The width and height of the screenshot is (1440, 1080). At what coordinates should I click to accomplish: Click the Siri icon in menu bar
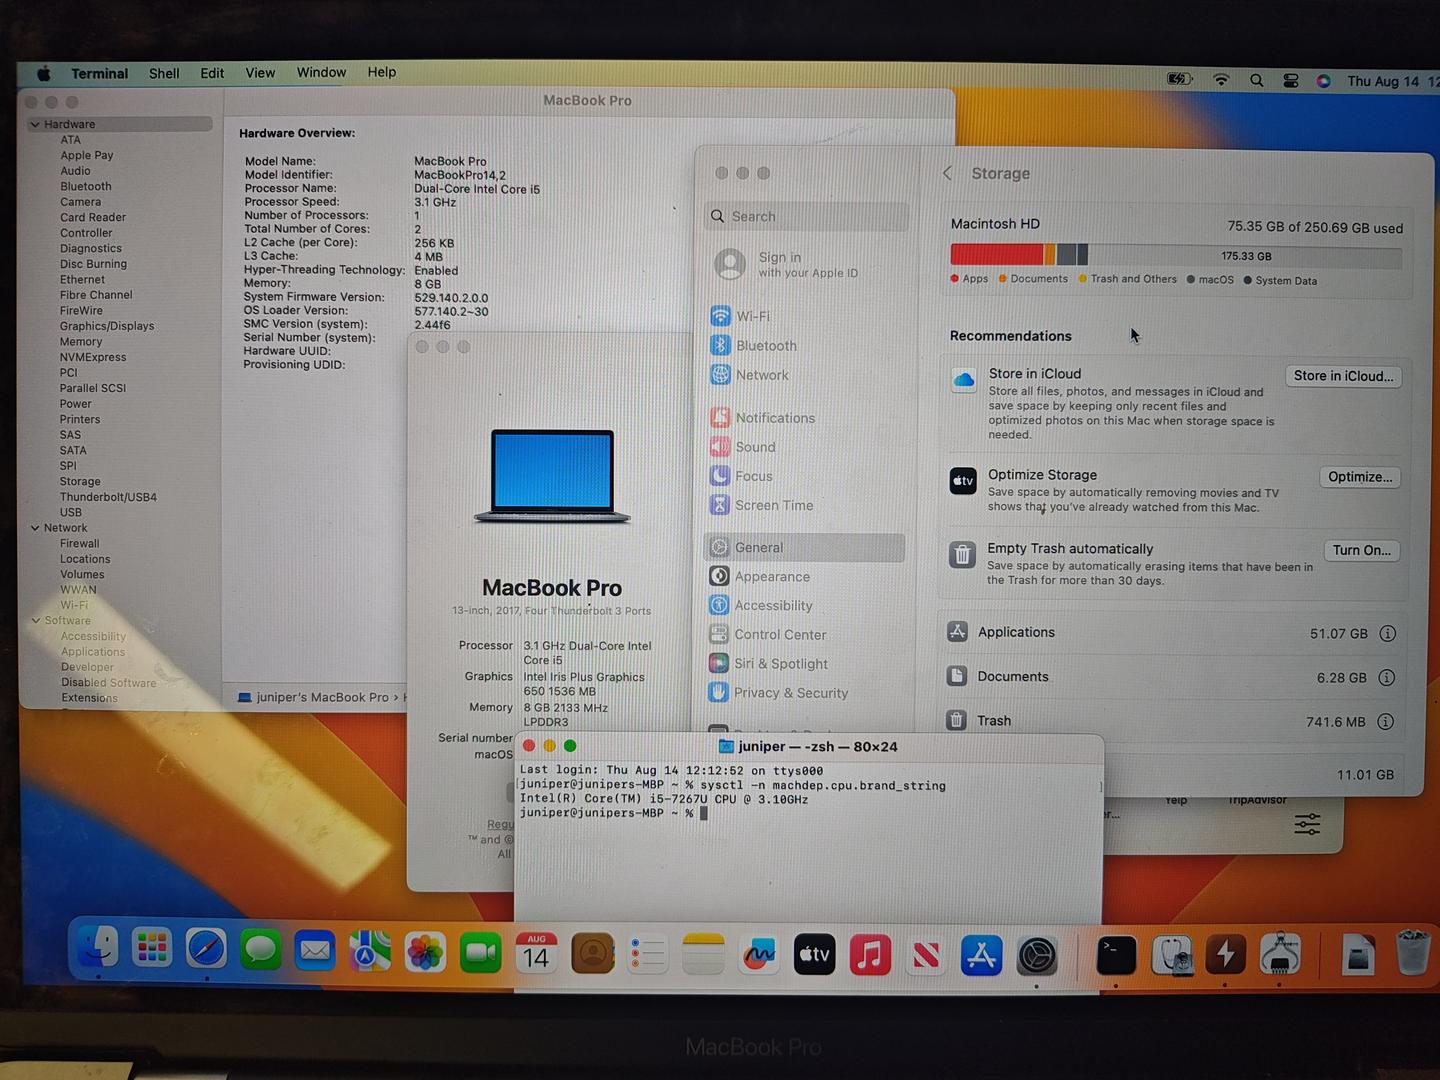[x=1323, y=81]
